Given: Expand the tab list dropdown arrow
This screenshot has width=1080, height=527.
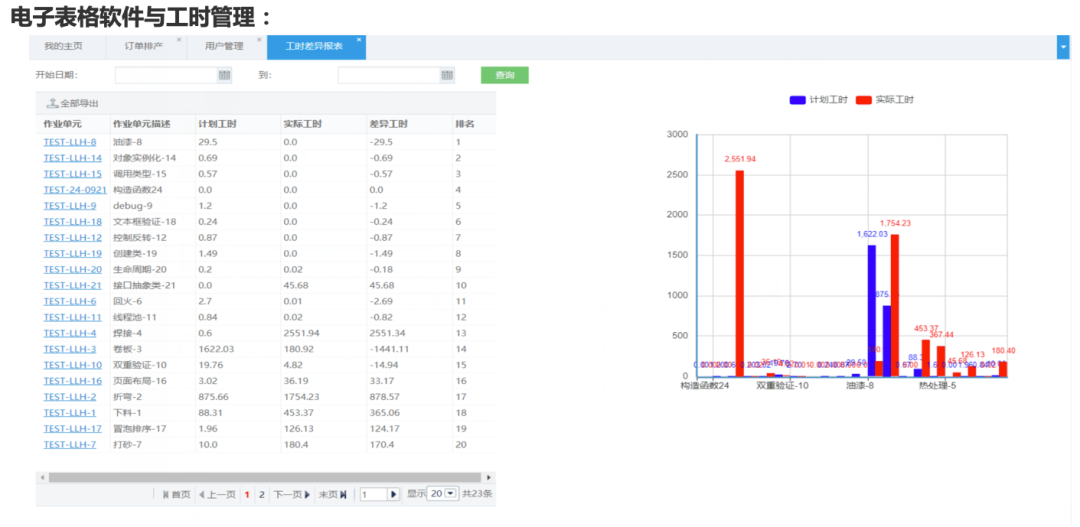Looking at the screenshot, I should tap(1063, 47).
